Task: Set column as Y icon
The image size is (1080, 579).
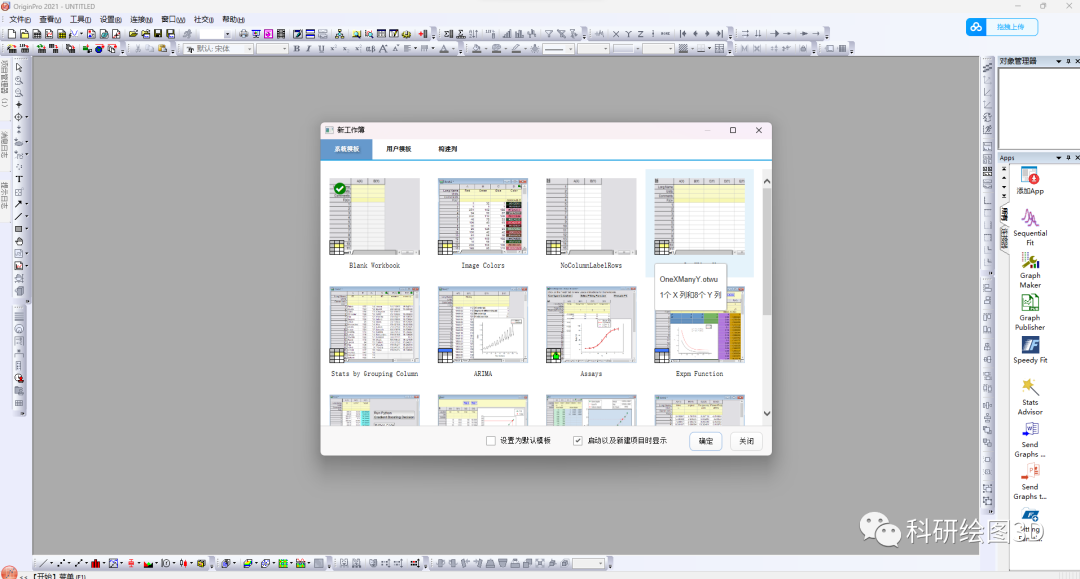Action: point(628,34)
